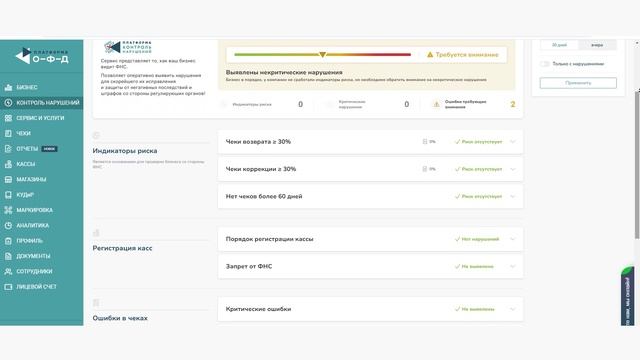Select the вчера period tab
The image size is (640, 360).
[597, 45]
